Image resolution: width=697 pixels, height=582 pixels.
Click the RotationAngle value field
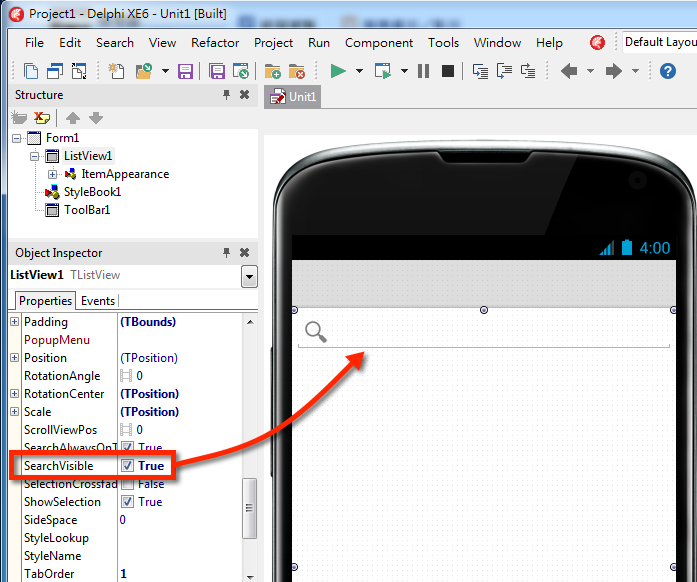180,376
